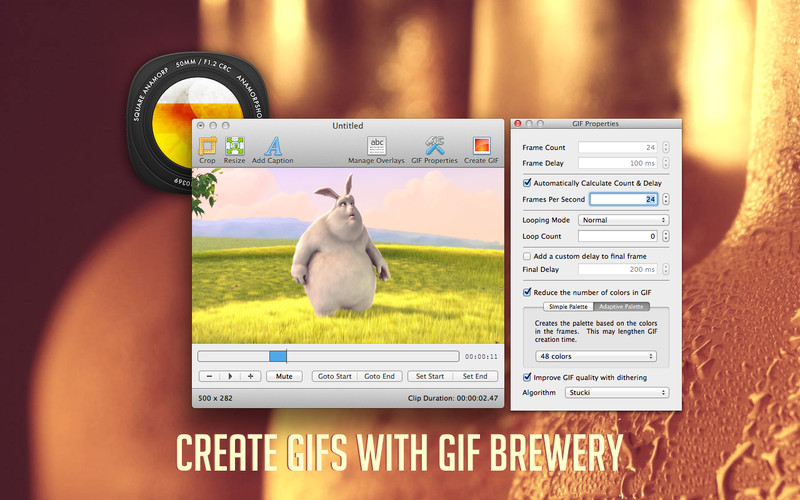Step forward one frame with the plus button
This screenshot has height=500, width=800.
[x=251, y=376]
